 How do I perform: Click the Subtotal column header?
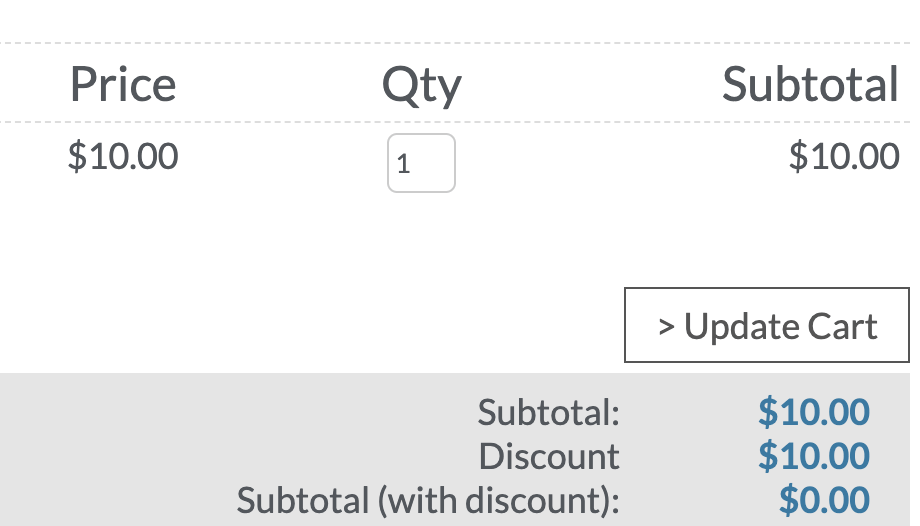pos(810,84)
